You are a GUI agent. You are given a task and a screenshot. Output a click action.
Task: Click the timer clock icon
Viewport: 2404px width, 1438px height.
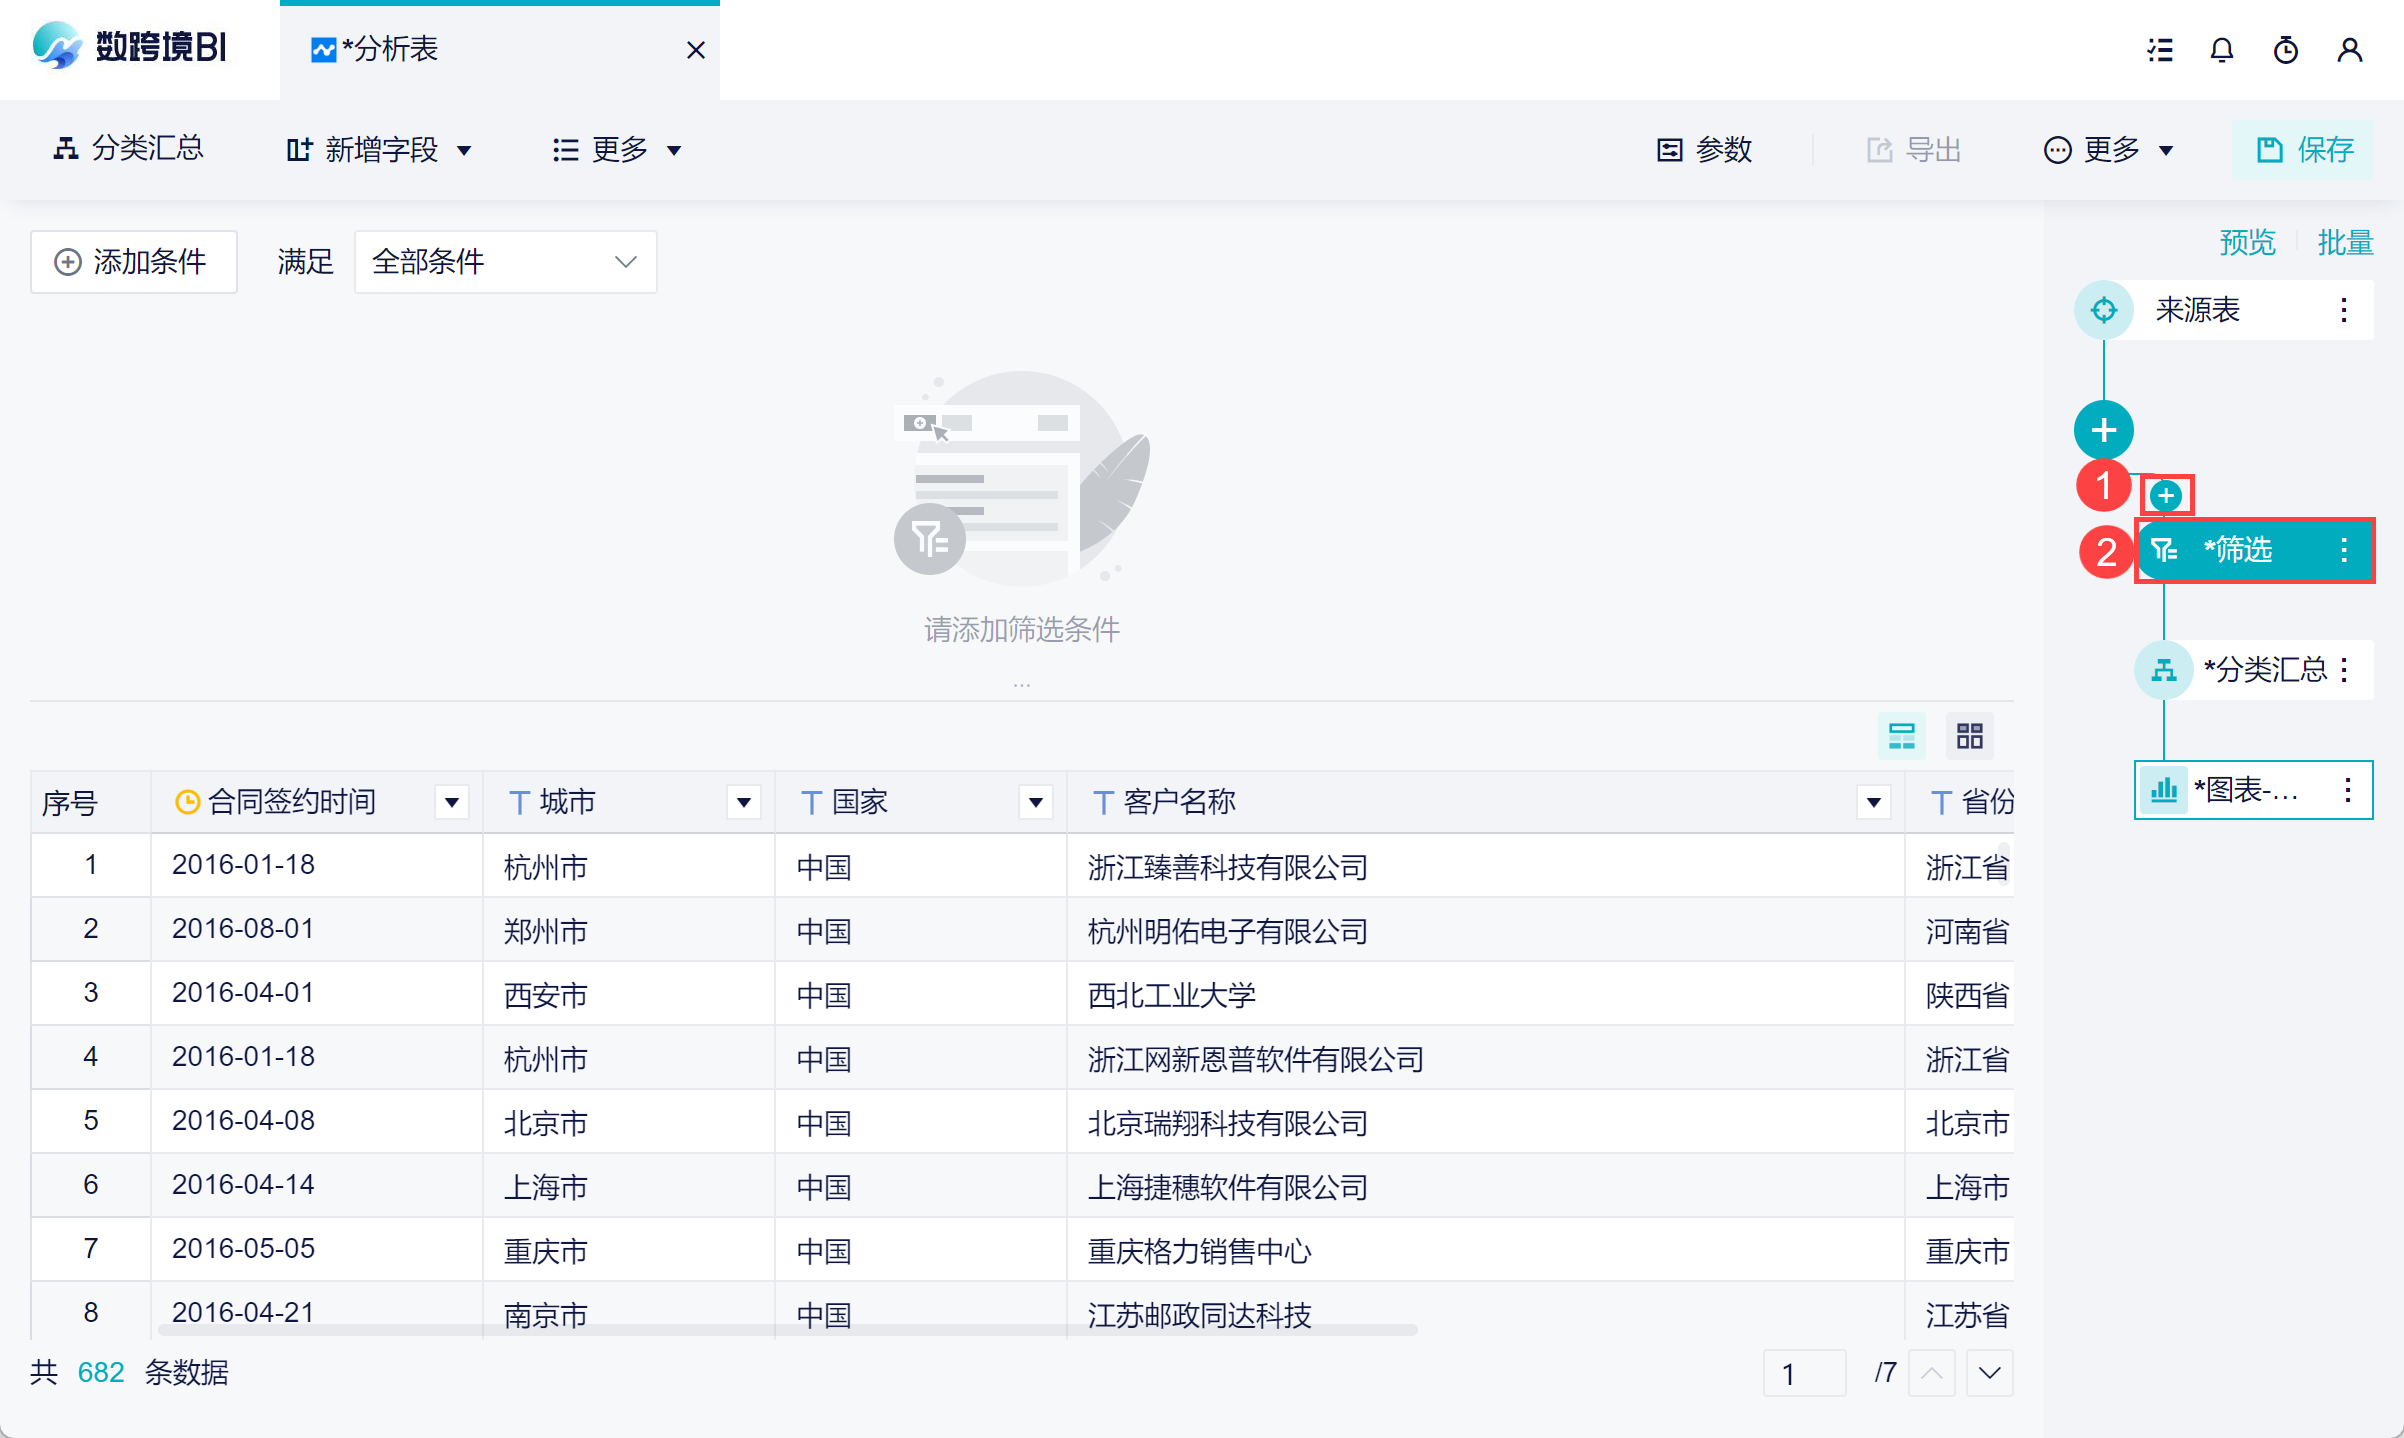point(2285,50)
